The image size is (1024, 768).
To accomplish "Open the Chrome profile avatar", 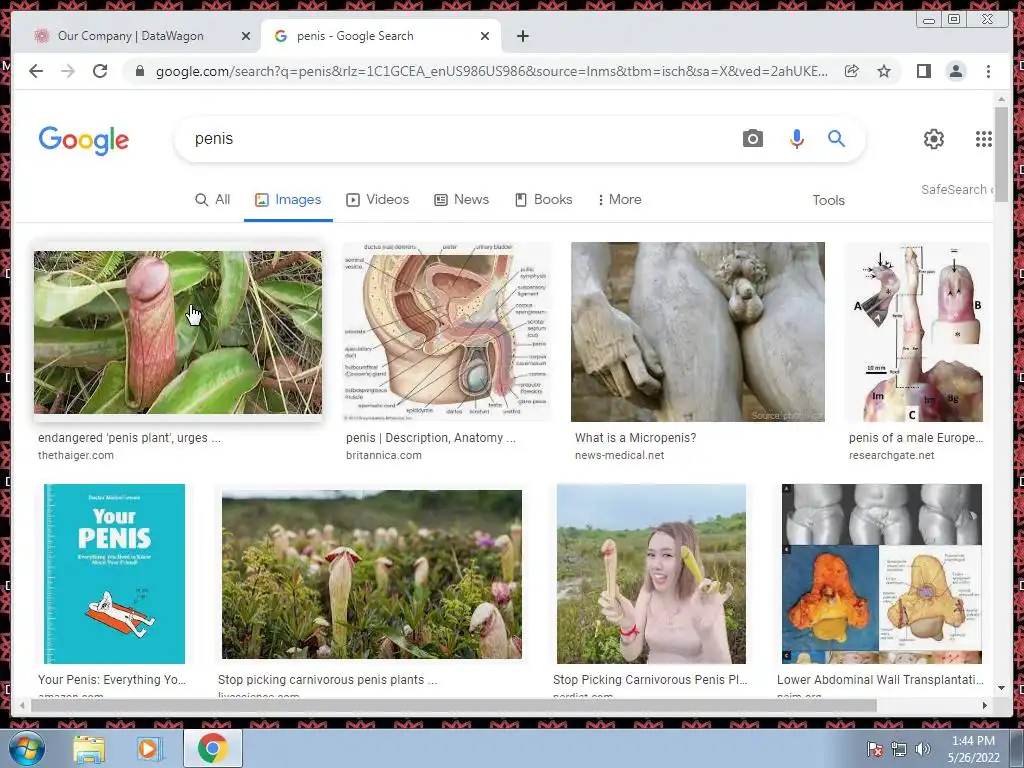I will (x=956, y=71).
